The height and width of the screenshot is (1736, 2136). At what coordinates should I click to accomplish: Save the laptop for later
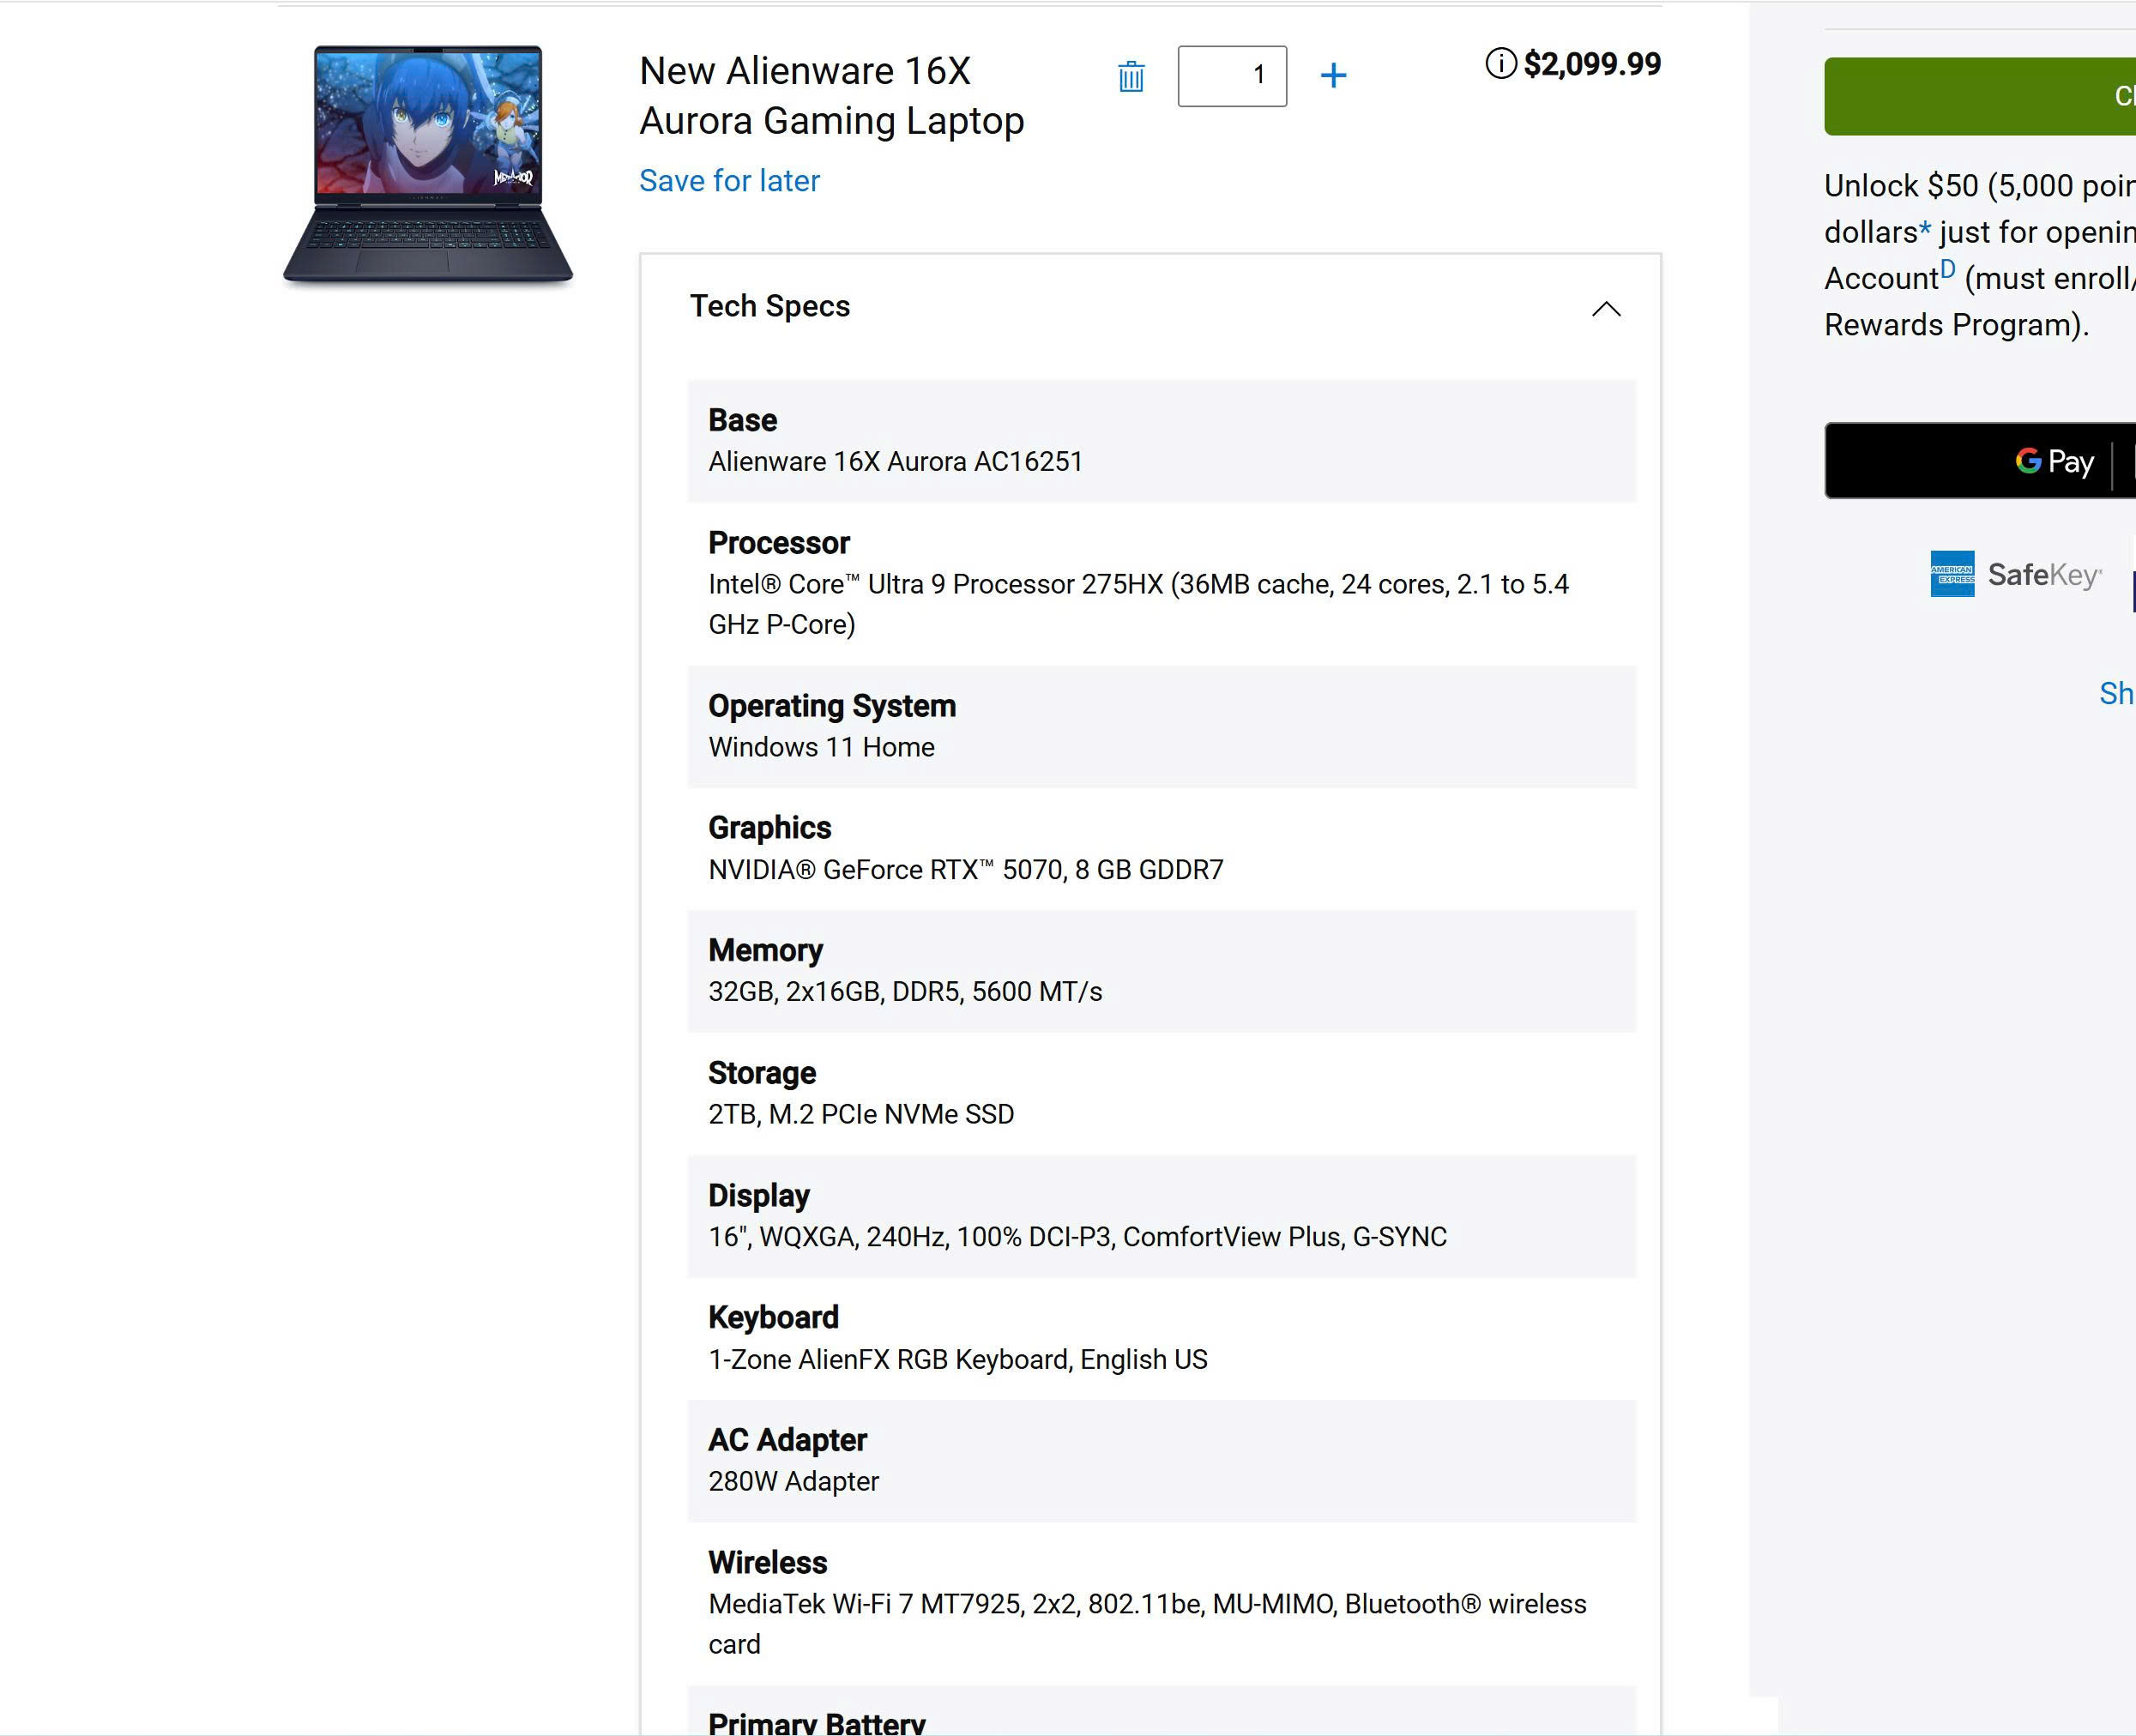pos(729,181)
